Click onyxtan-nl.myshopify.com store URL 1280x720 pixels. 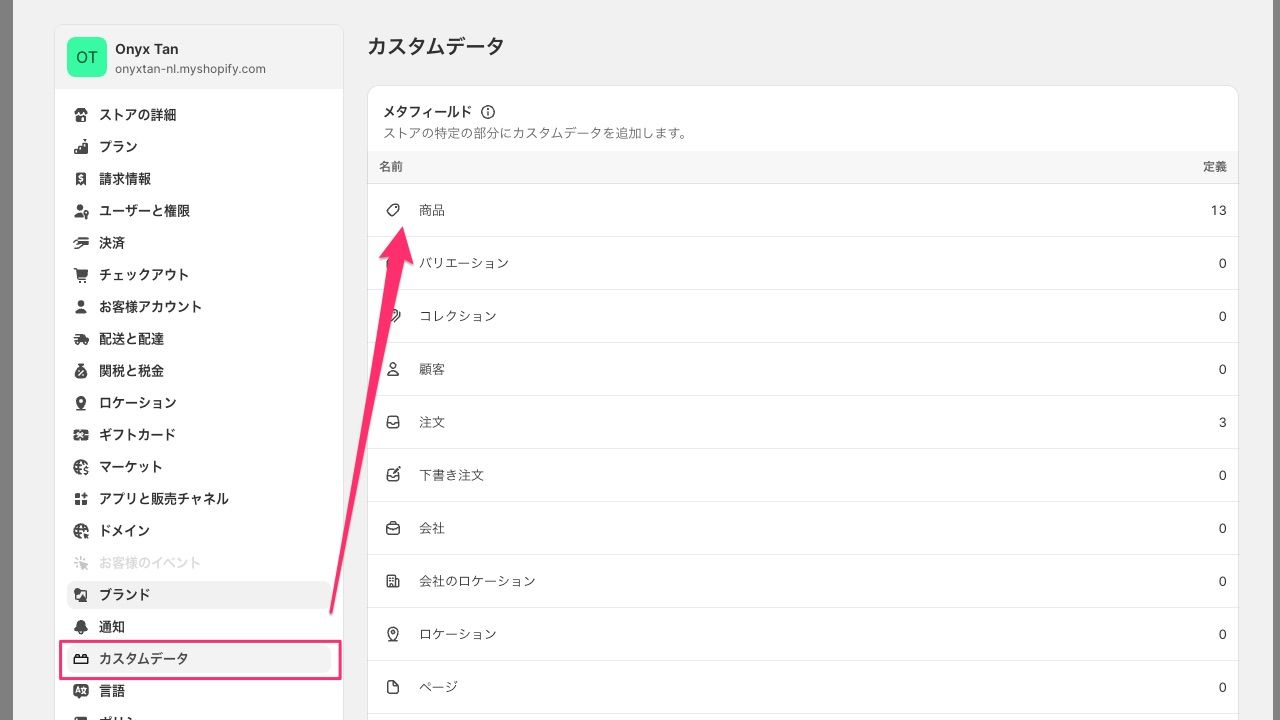(x=190, y=69)
